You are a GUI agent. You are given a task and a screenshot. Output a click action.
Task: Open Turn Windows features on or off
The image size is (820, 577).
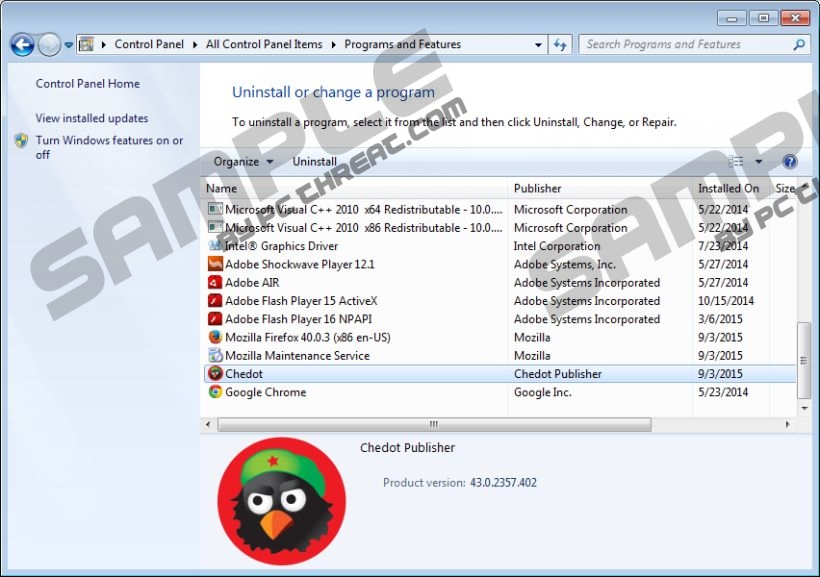[109, 148]
